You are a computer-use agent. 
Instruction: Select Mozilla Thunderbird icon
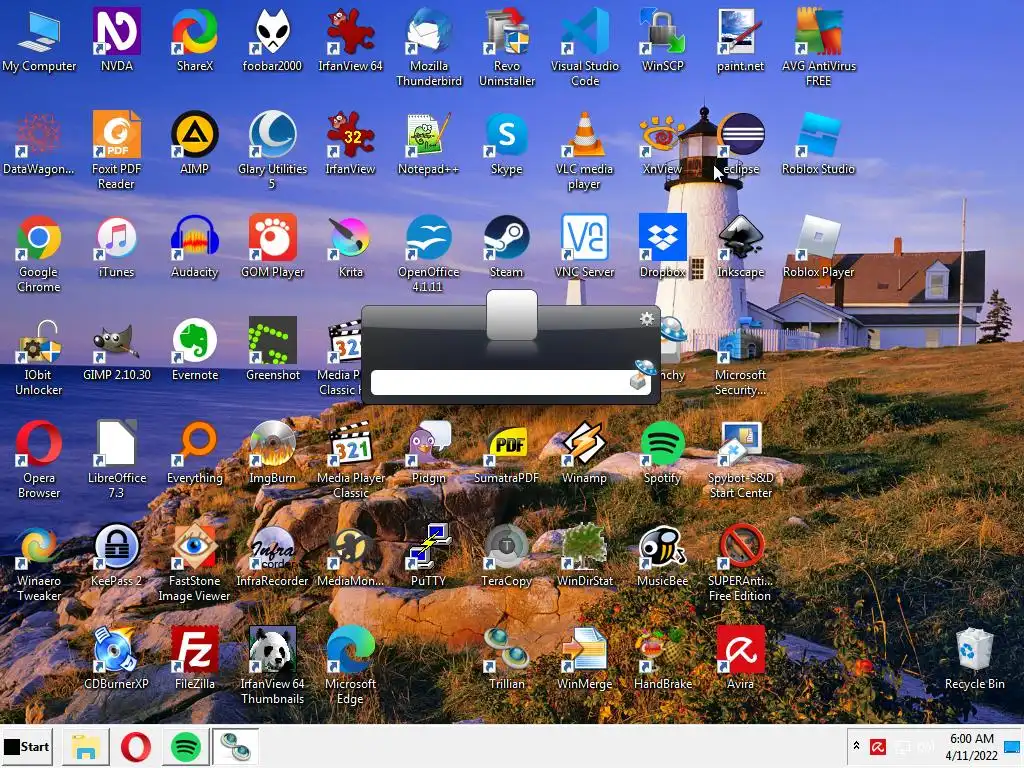point(428,47)
